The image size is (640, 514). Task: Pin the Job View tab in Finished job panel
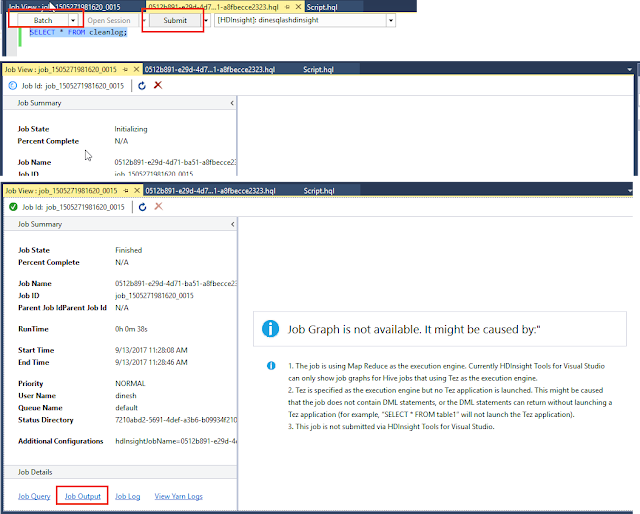pos(126,191)
